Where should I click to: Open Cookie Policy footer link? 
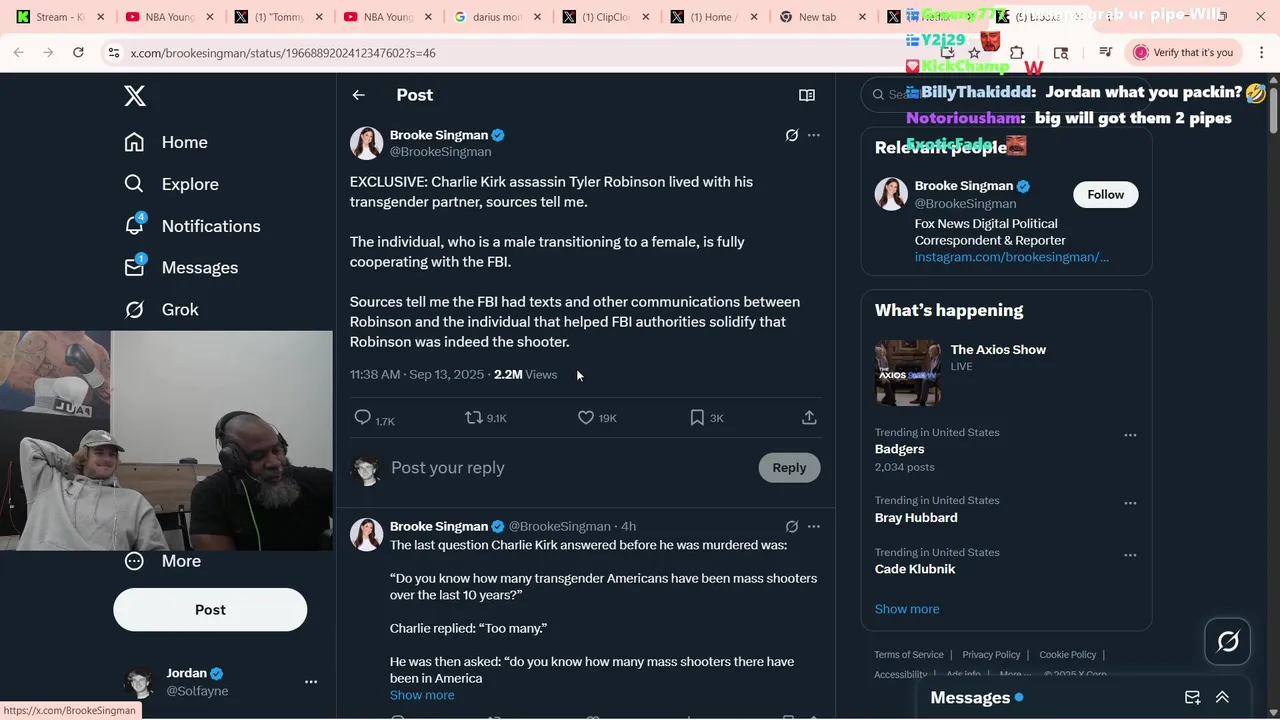click(x=1068, y=655)
